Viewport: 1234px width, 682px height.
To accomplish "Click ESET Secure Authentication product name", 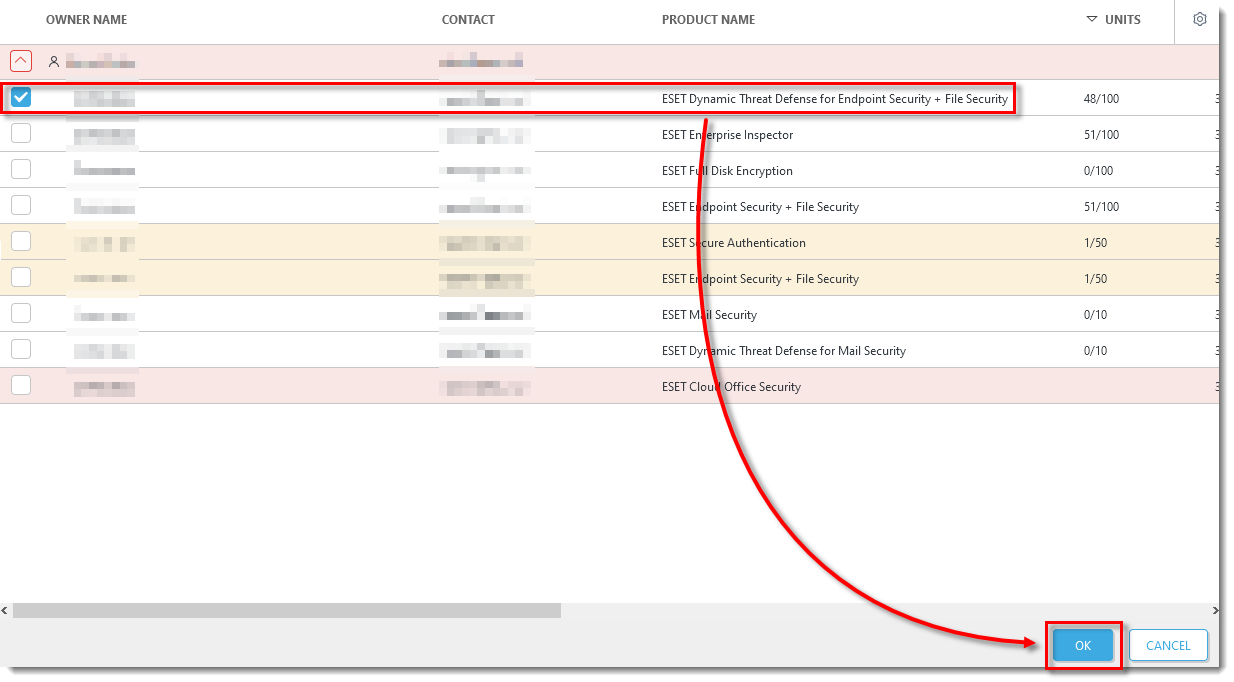I will click(x=733, y=243).
